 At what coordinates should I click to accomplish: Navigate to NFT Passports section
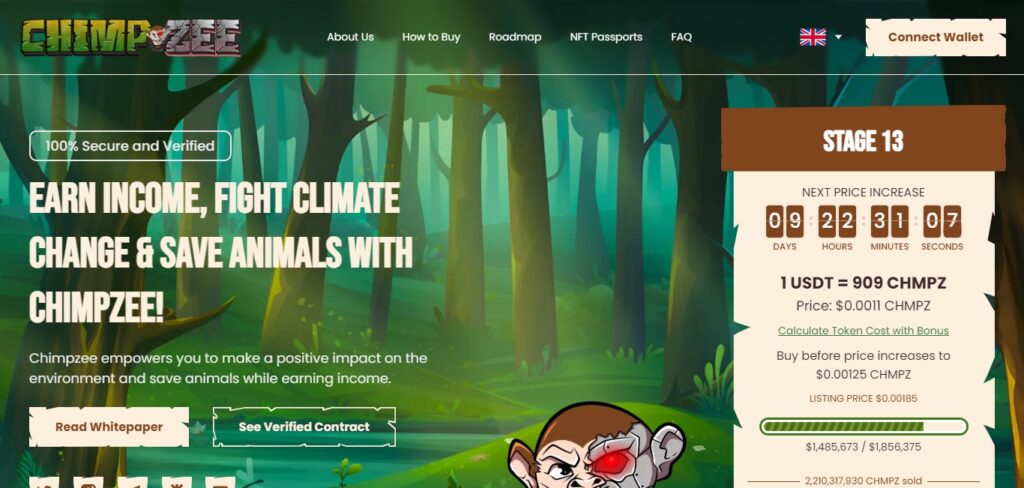pos(606,37)
